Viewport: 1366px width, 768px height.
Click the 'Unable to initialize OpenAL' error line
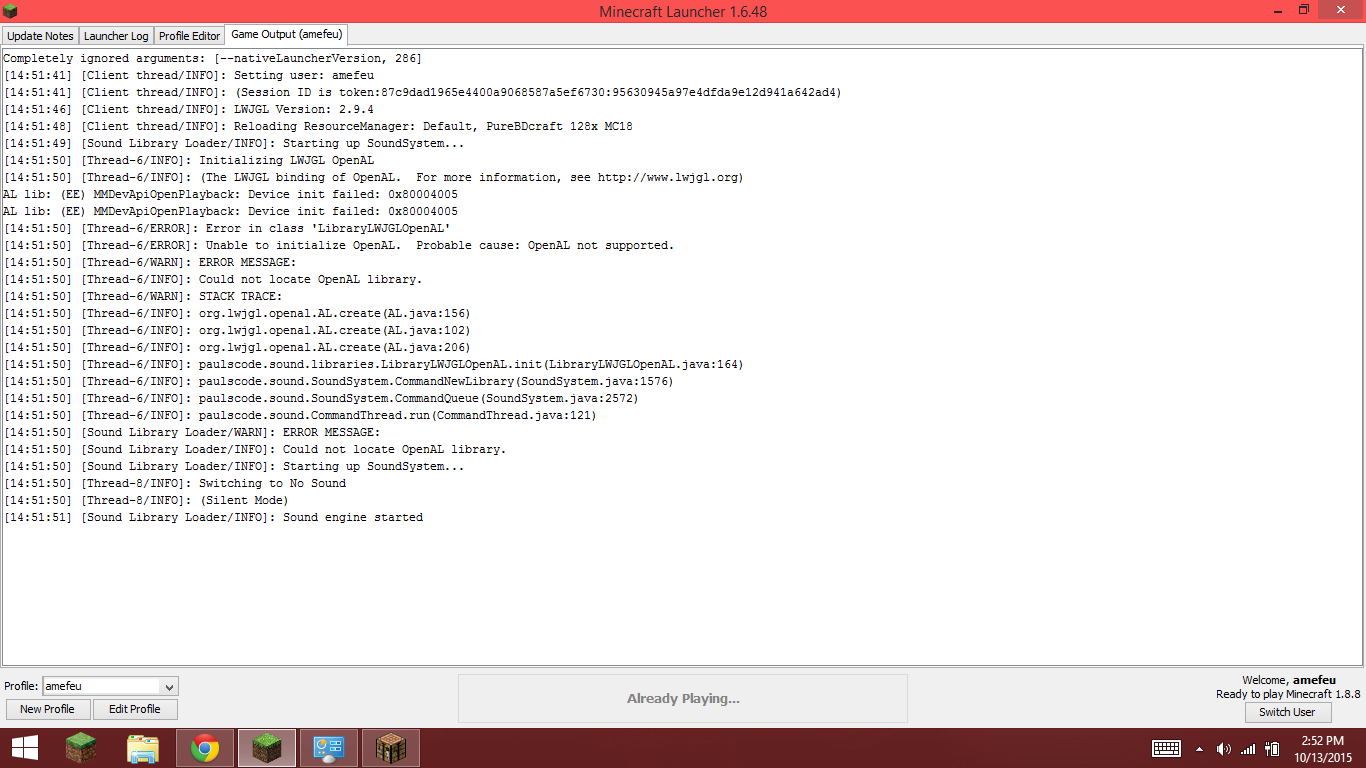pyautogui.click(x=339, y=245)
